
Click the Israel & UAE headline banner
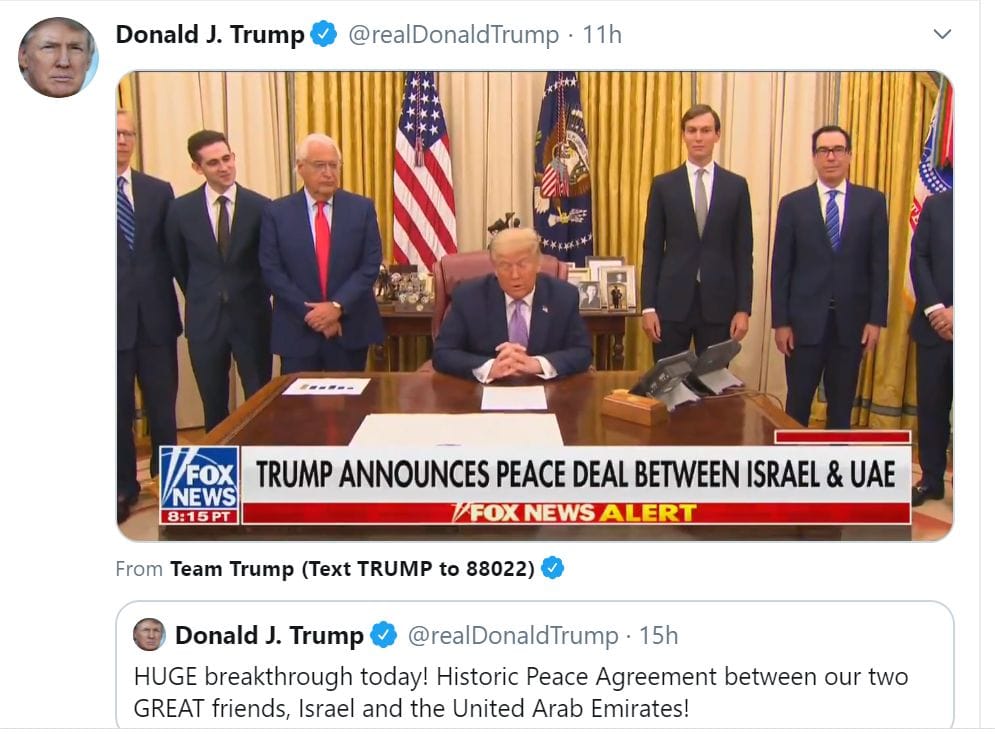[x=576, y=475]
